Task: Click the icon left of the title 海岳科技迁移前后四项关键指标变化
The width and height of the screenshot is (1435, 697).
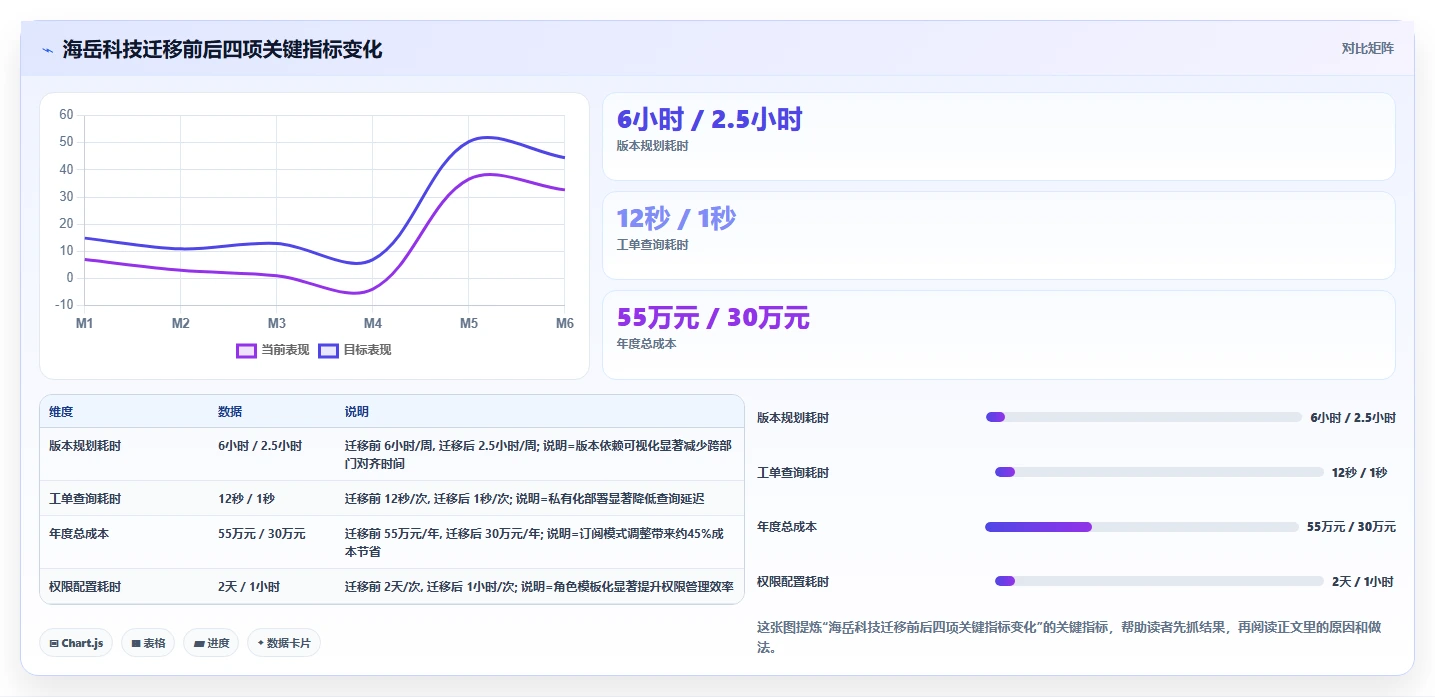Action: [x=48, y=50]
